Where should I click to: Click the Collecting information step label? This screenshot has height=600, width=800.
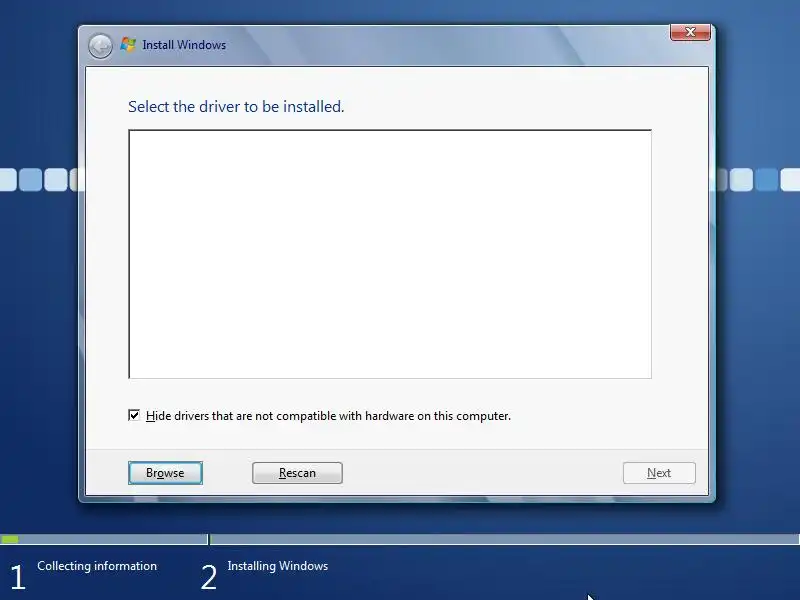click(x=97, y=566)
